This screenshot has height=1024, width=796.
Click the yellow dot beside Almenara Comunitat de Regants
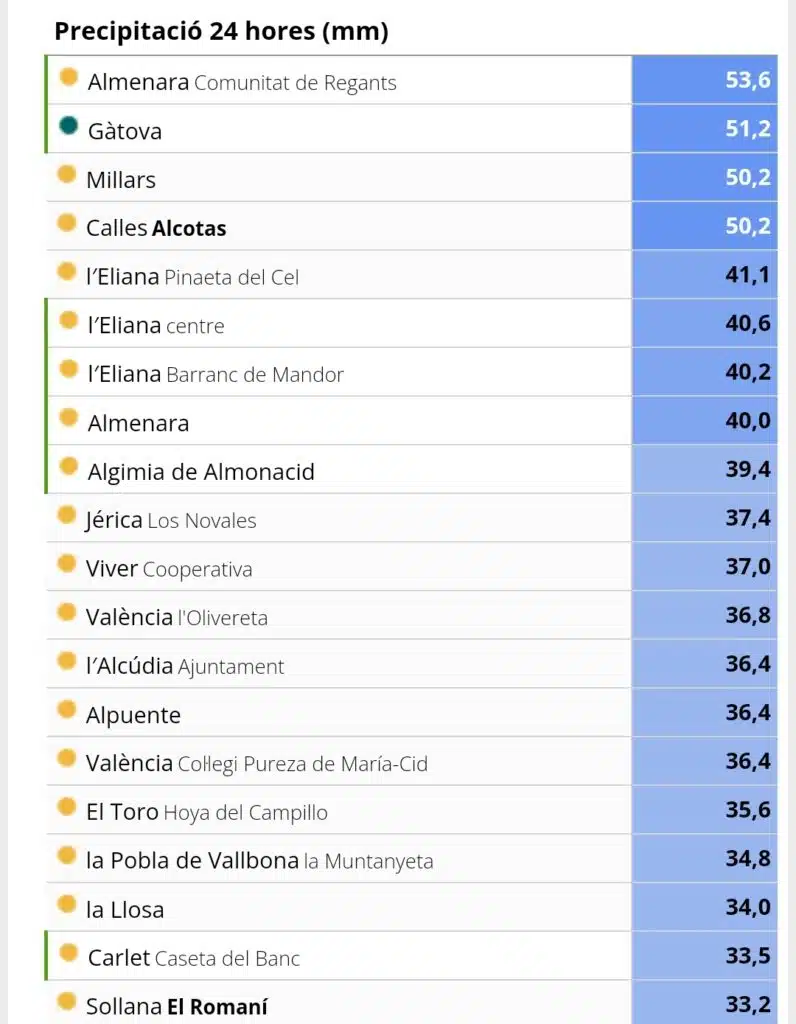69,77
